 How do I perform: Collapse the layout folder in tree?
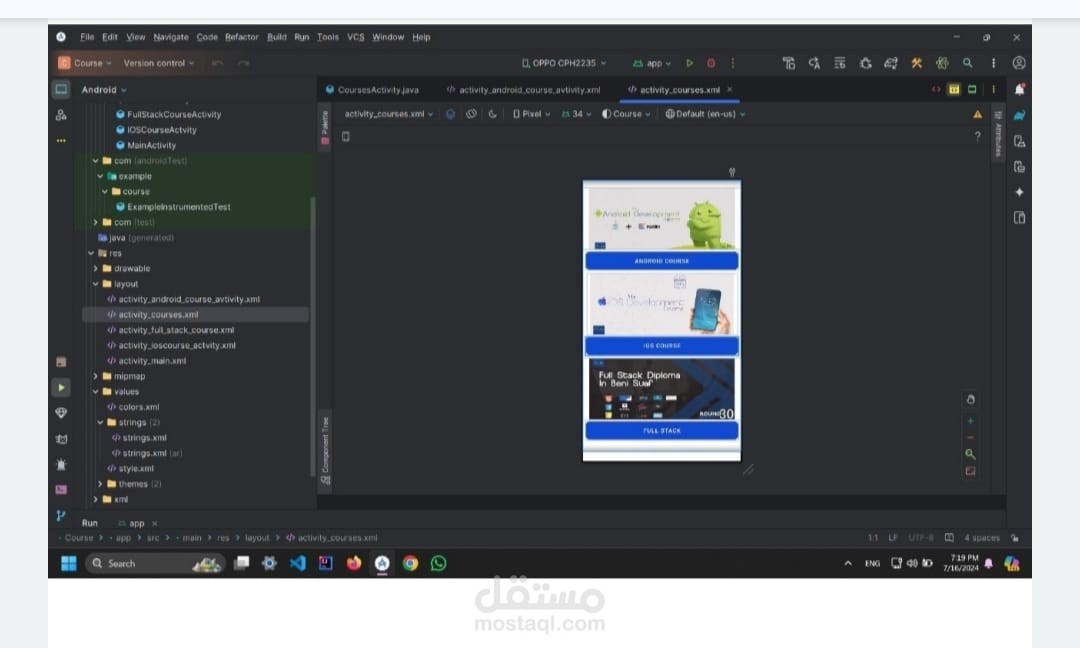[x=96, y=284]
